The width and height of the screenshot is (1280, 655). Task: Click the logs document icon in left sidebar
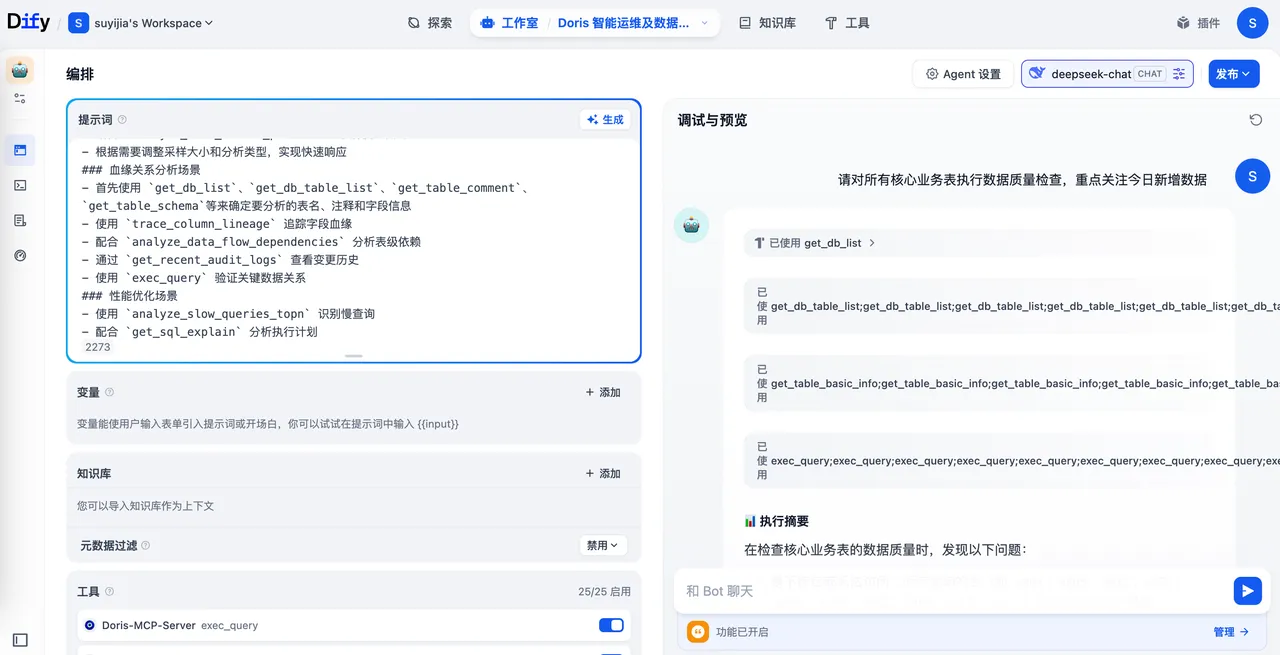20,220
